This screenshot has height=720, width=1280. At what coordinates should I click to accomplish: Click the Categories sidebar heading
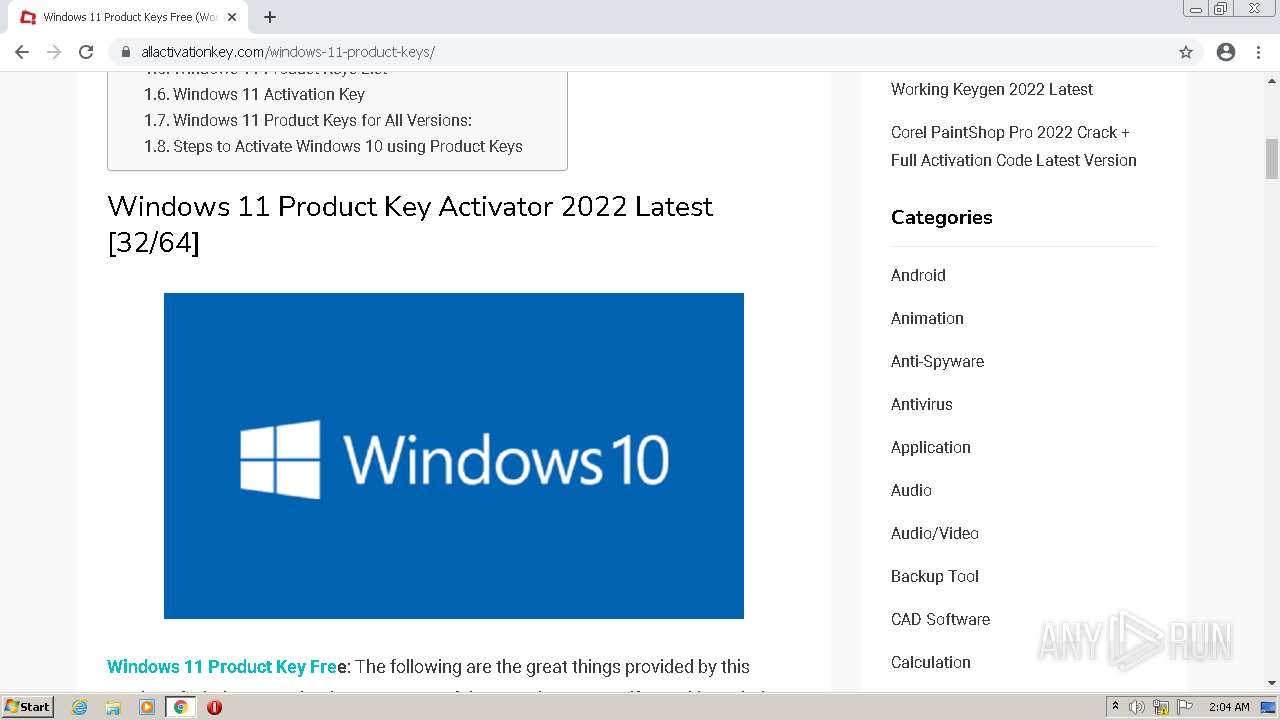coord(942,217)
